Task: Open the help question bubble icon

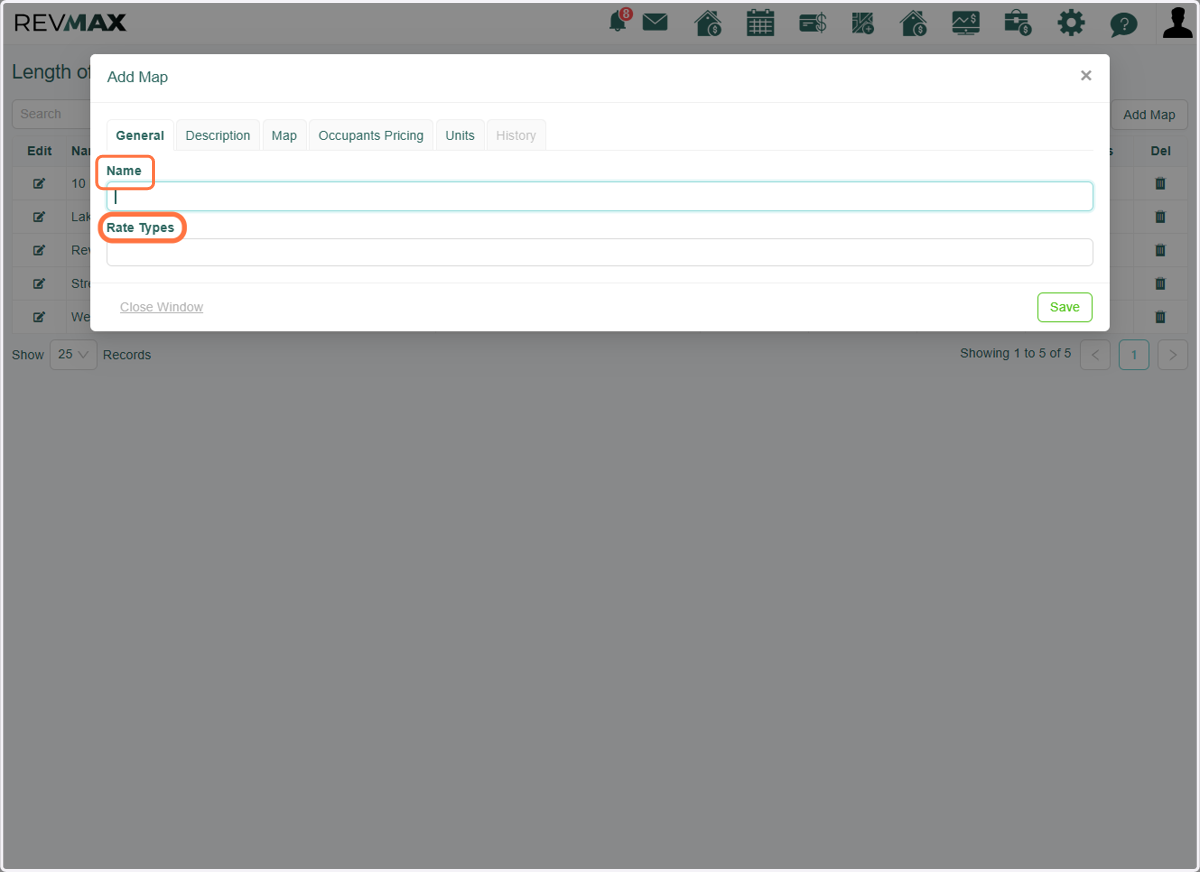Action: click(x=1124, y=24)
